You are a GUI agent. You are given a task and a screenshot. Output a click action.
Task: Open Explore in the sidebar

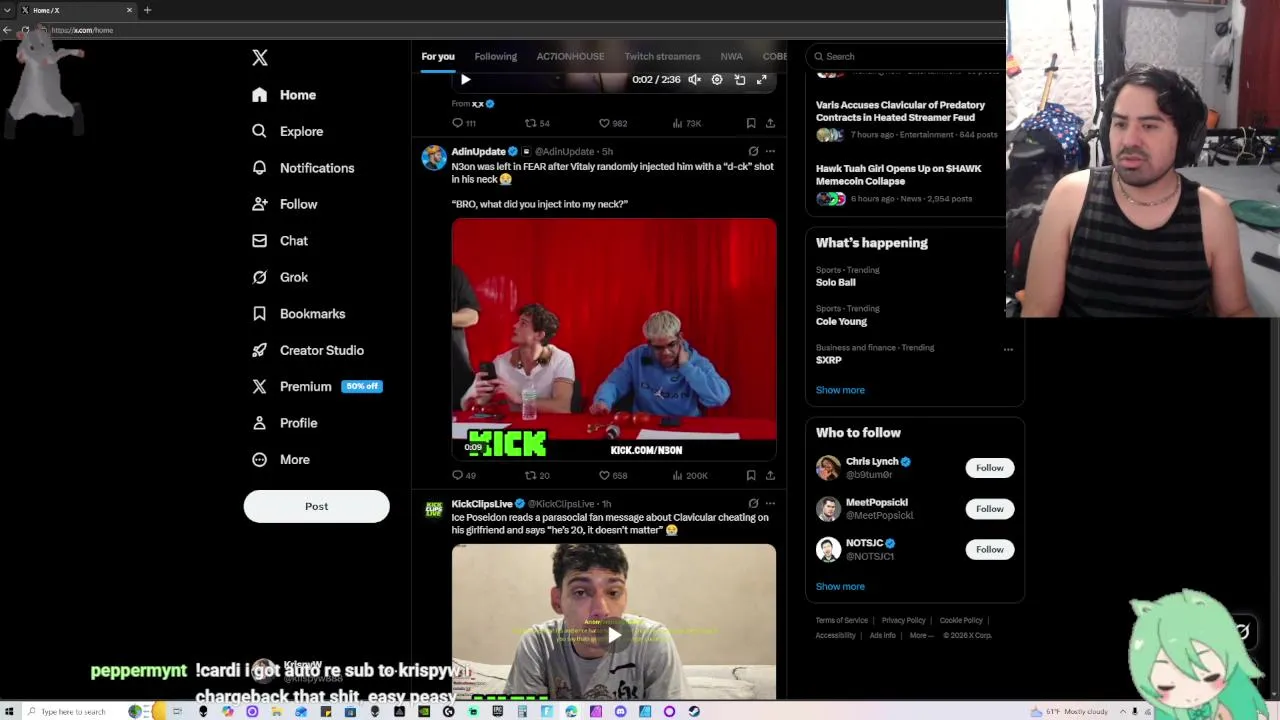(x=288, y=131)
